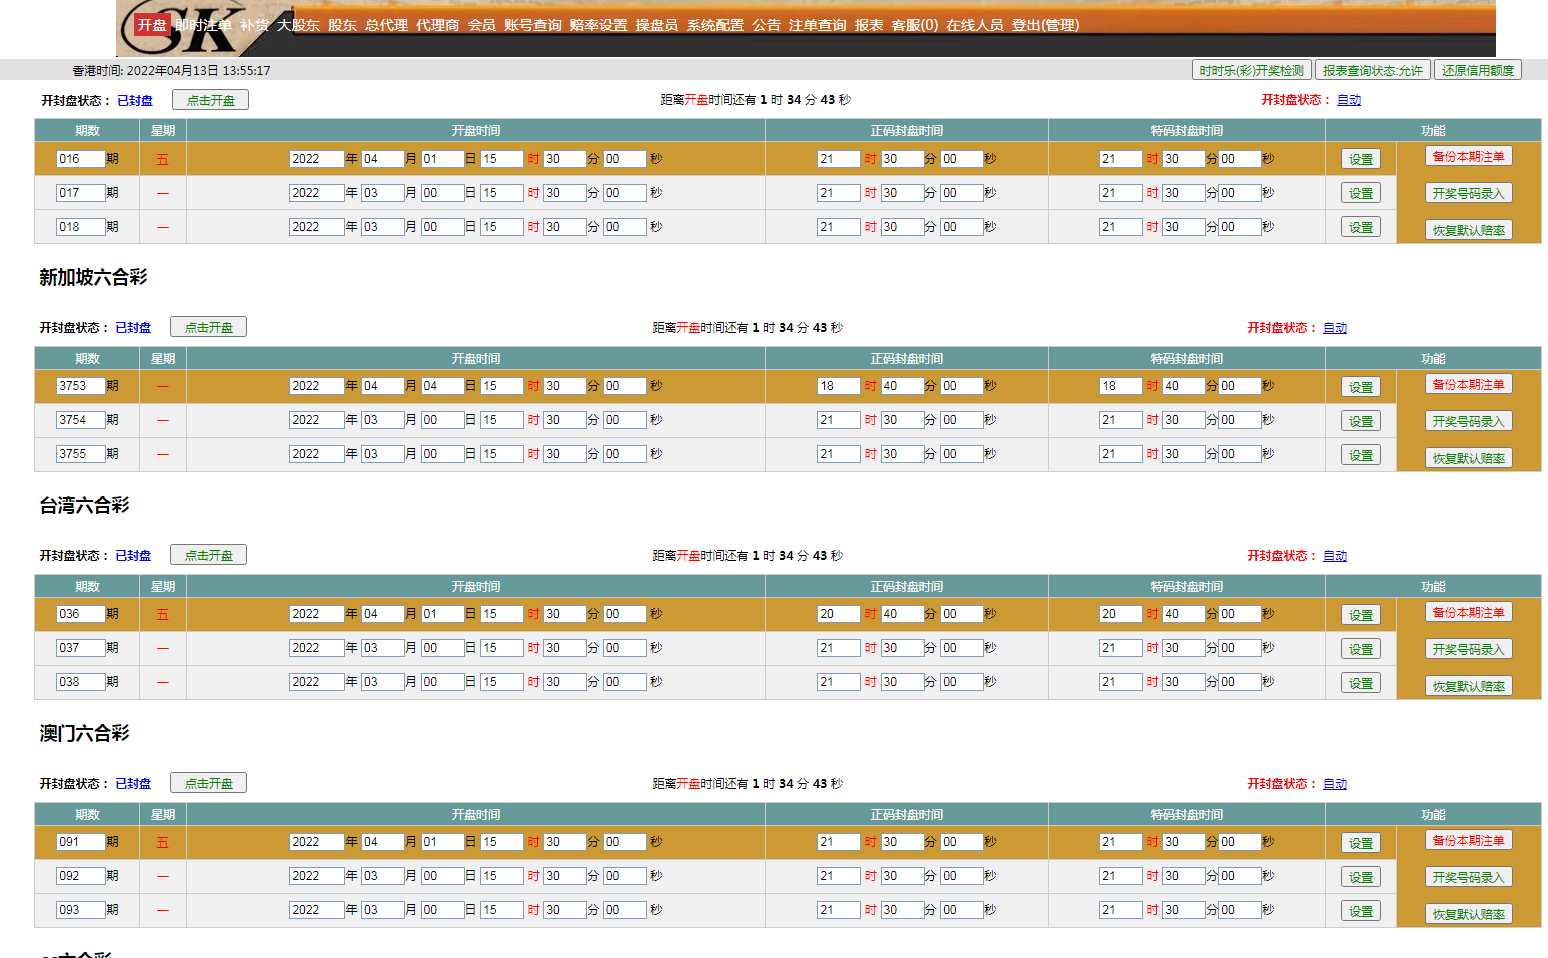Click 设置 button in period 017 row
The height and width of the screenshot is (958, 1548).
pyautogui.click(x=1361, y=193)
